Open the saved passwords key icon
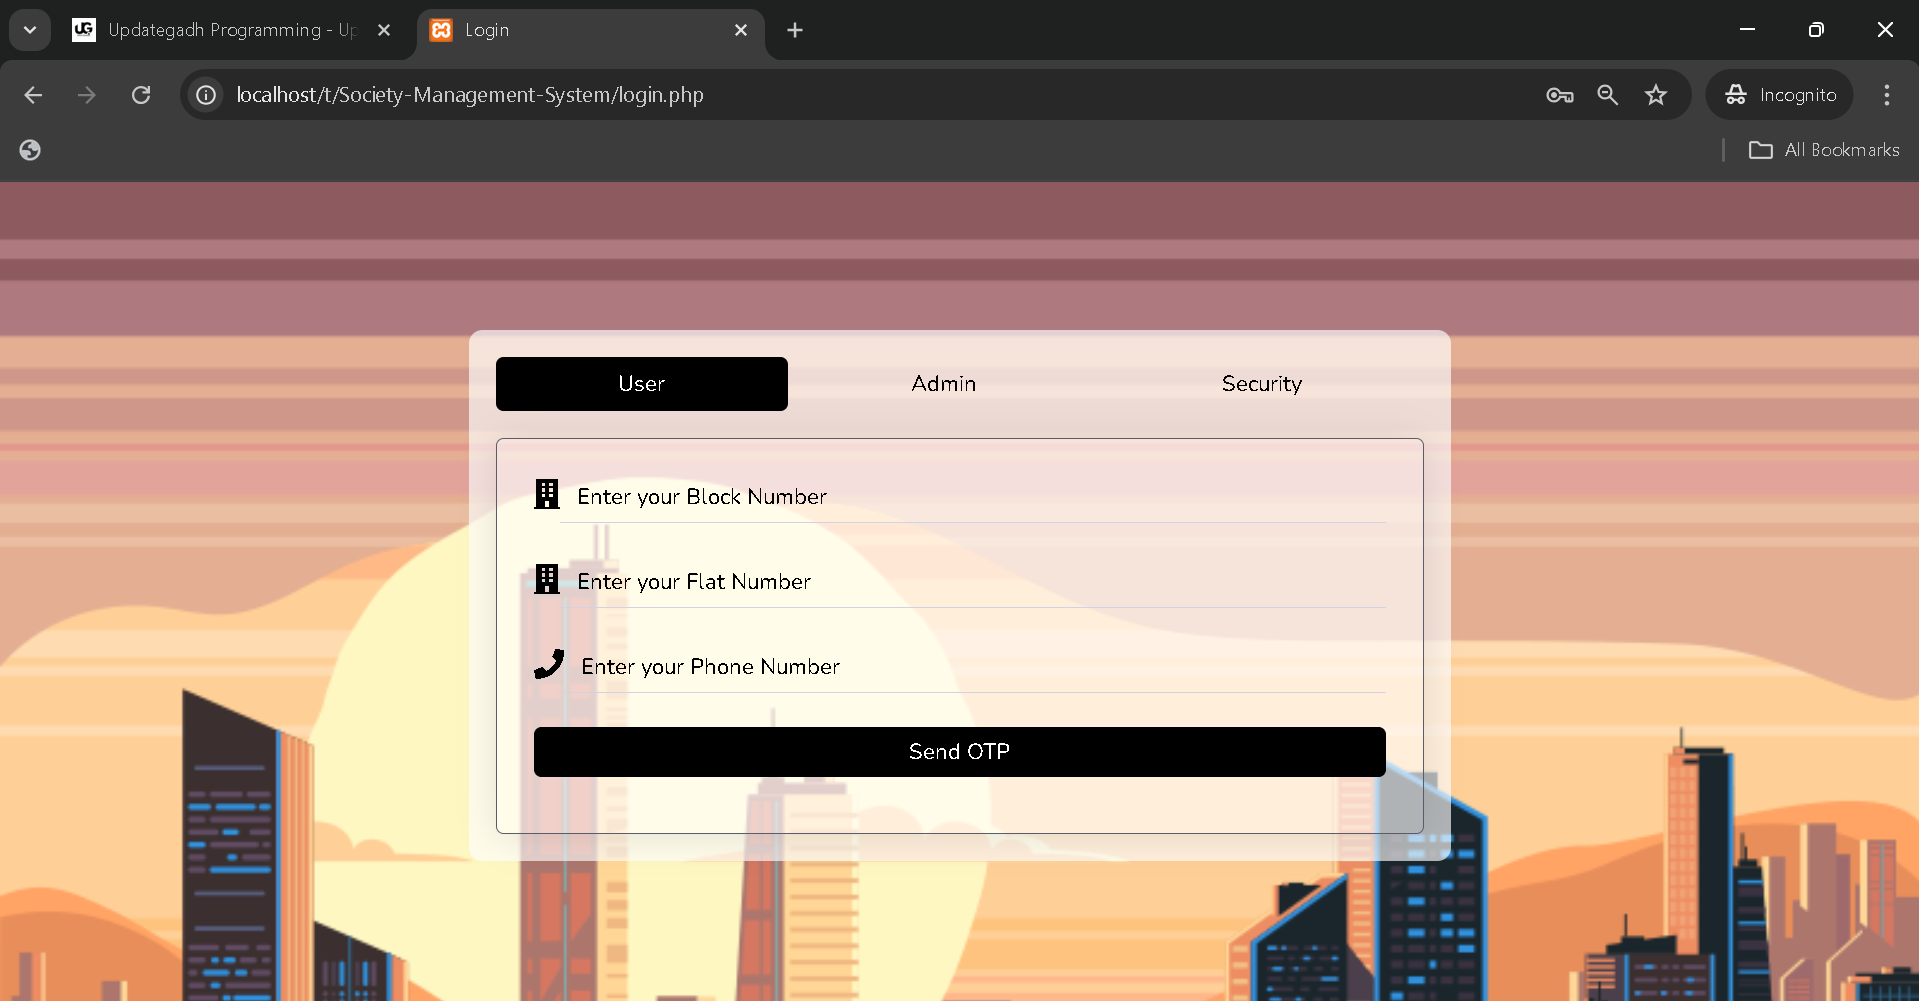 [1559, 95]
